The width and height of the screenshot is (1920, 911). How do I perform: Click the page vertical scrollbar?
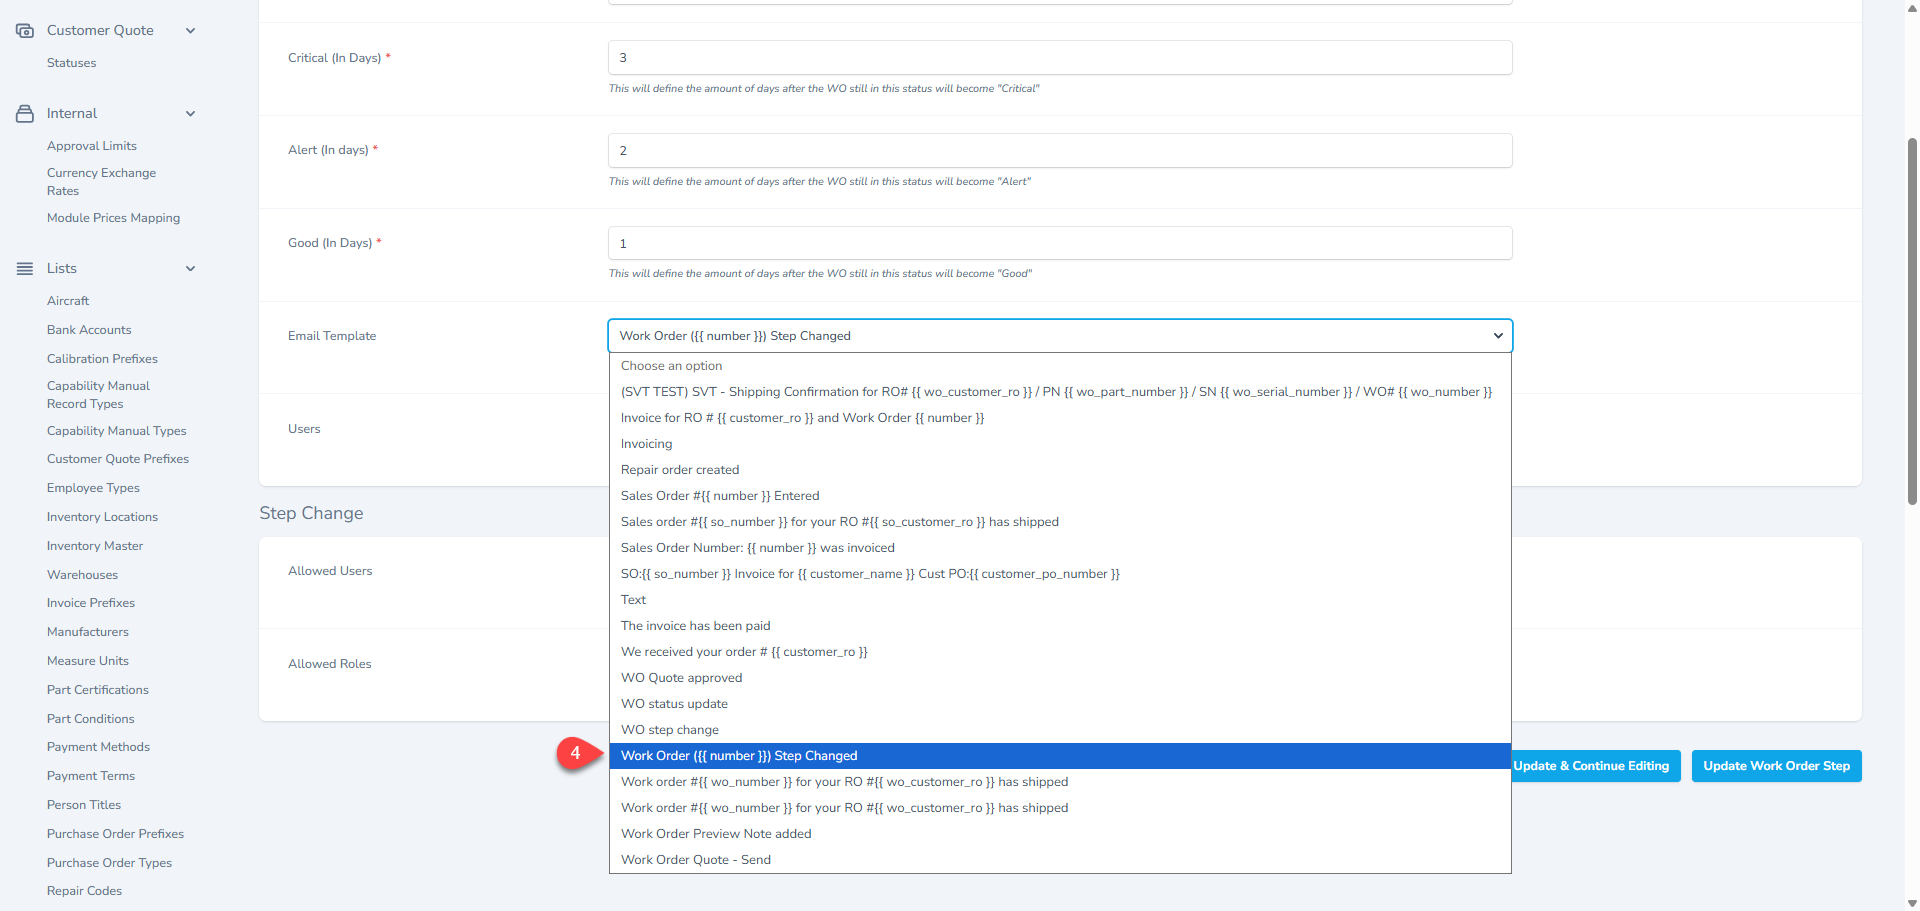[x=1911, y=320]
